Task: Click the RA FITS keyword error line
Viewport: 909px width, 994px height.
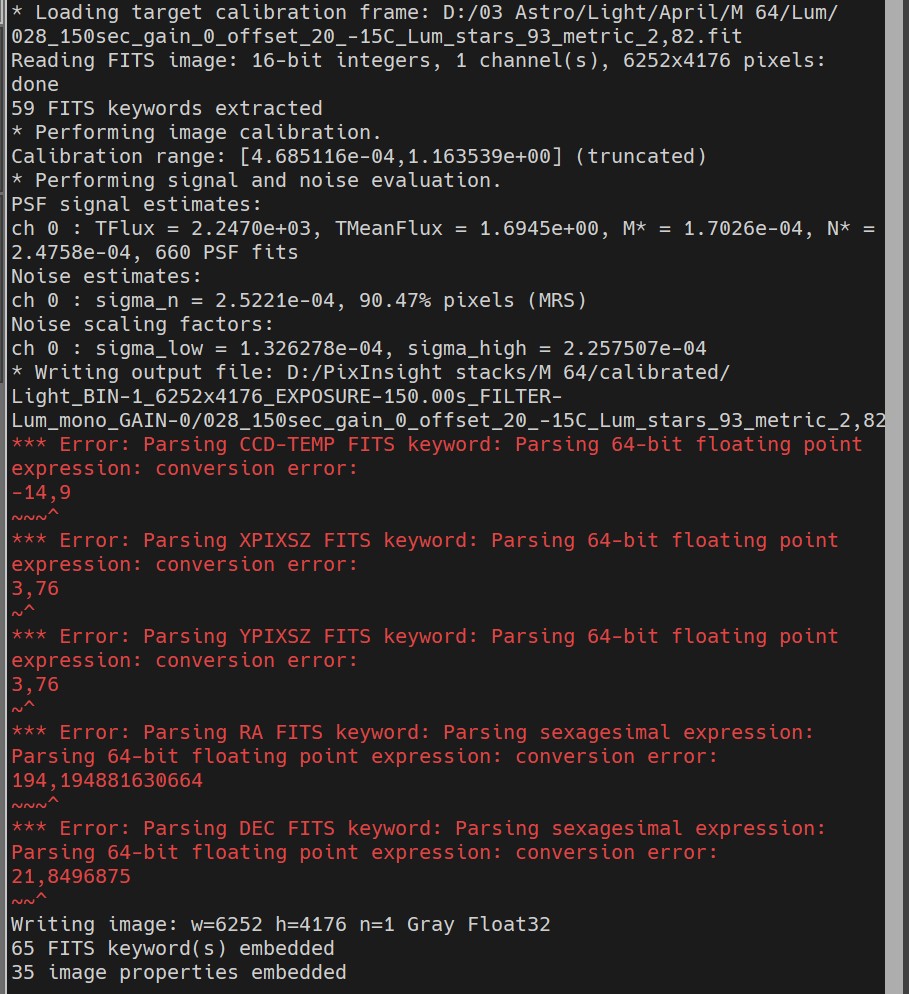Action: point(412,744)
